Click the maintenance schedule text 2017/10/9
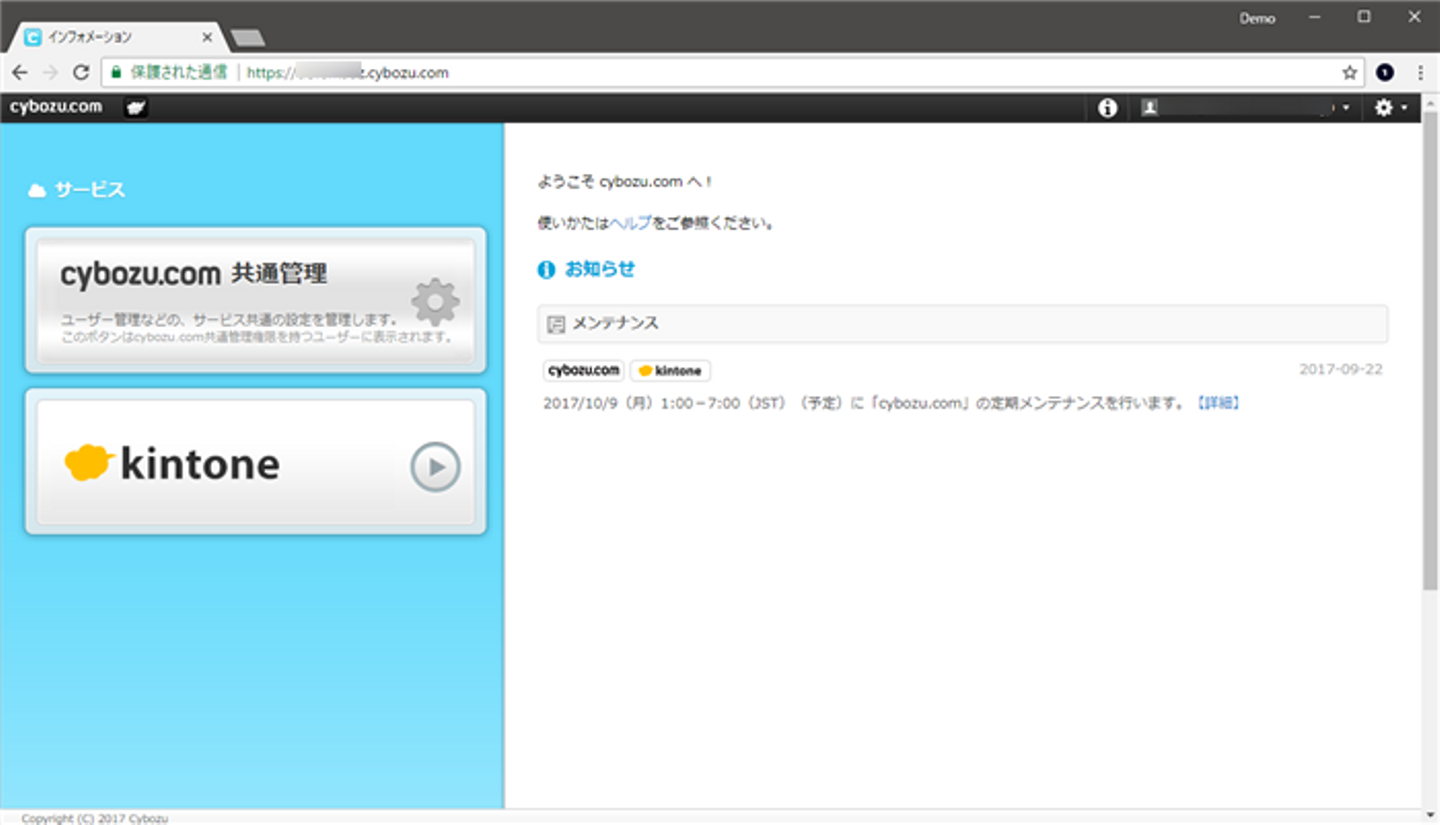 click(x=866, y=403)
